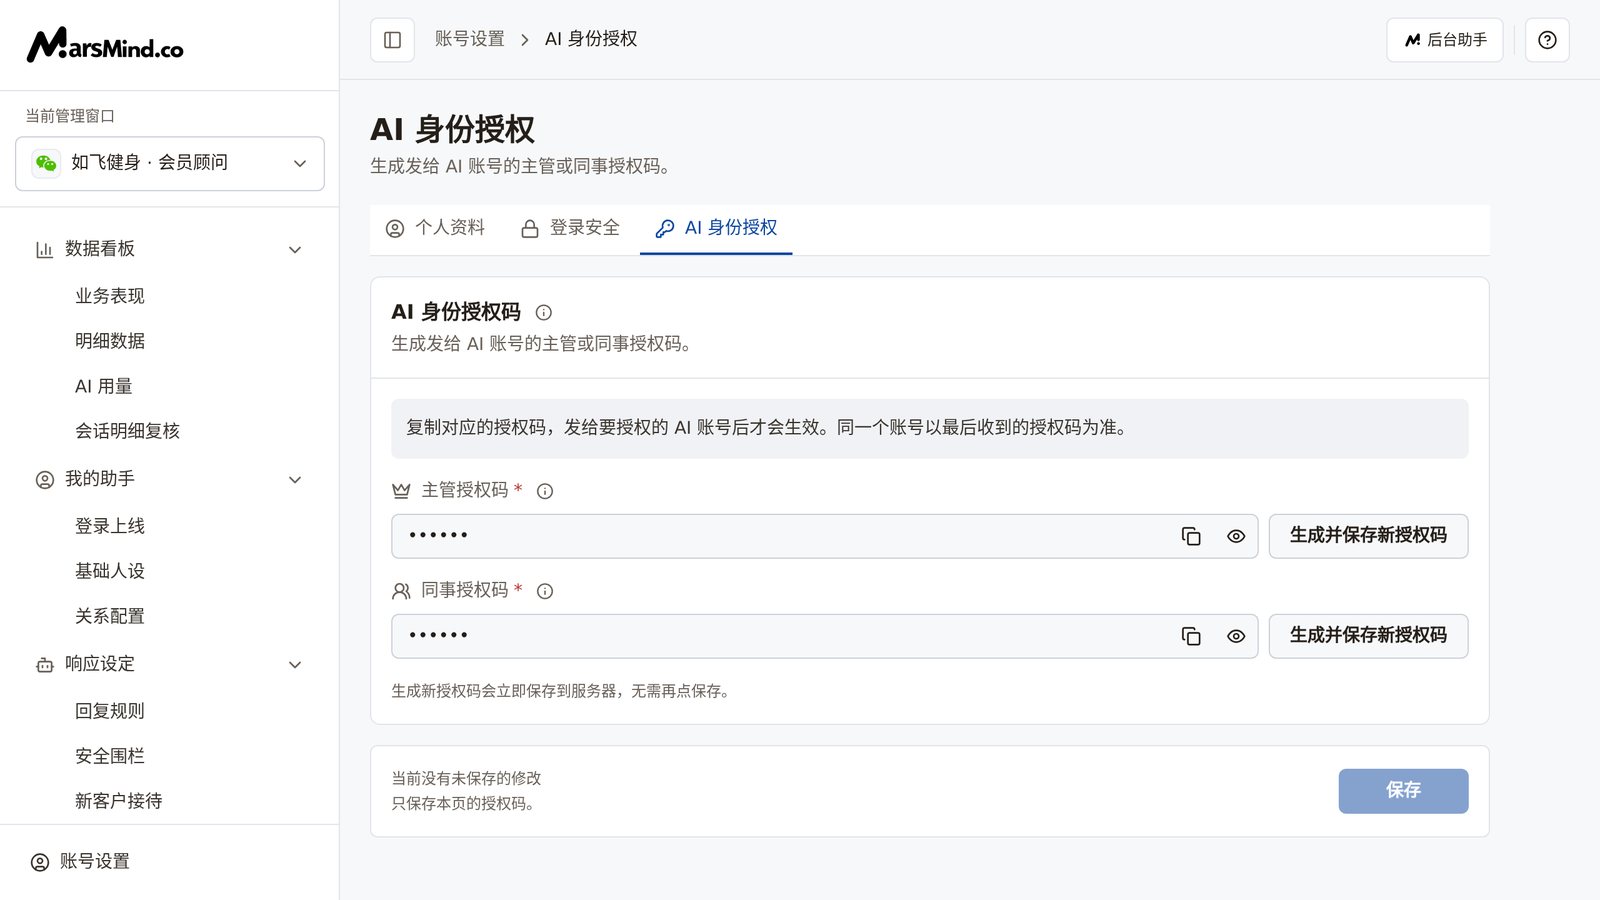Open the 如飞健身 · 会员顾问 window dropdown
The width and height of the screenshot is (1600, 900).
tap(170, 163)
